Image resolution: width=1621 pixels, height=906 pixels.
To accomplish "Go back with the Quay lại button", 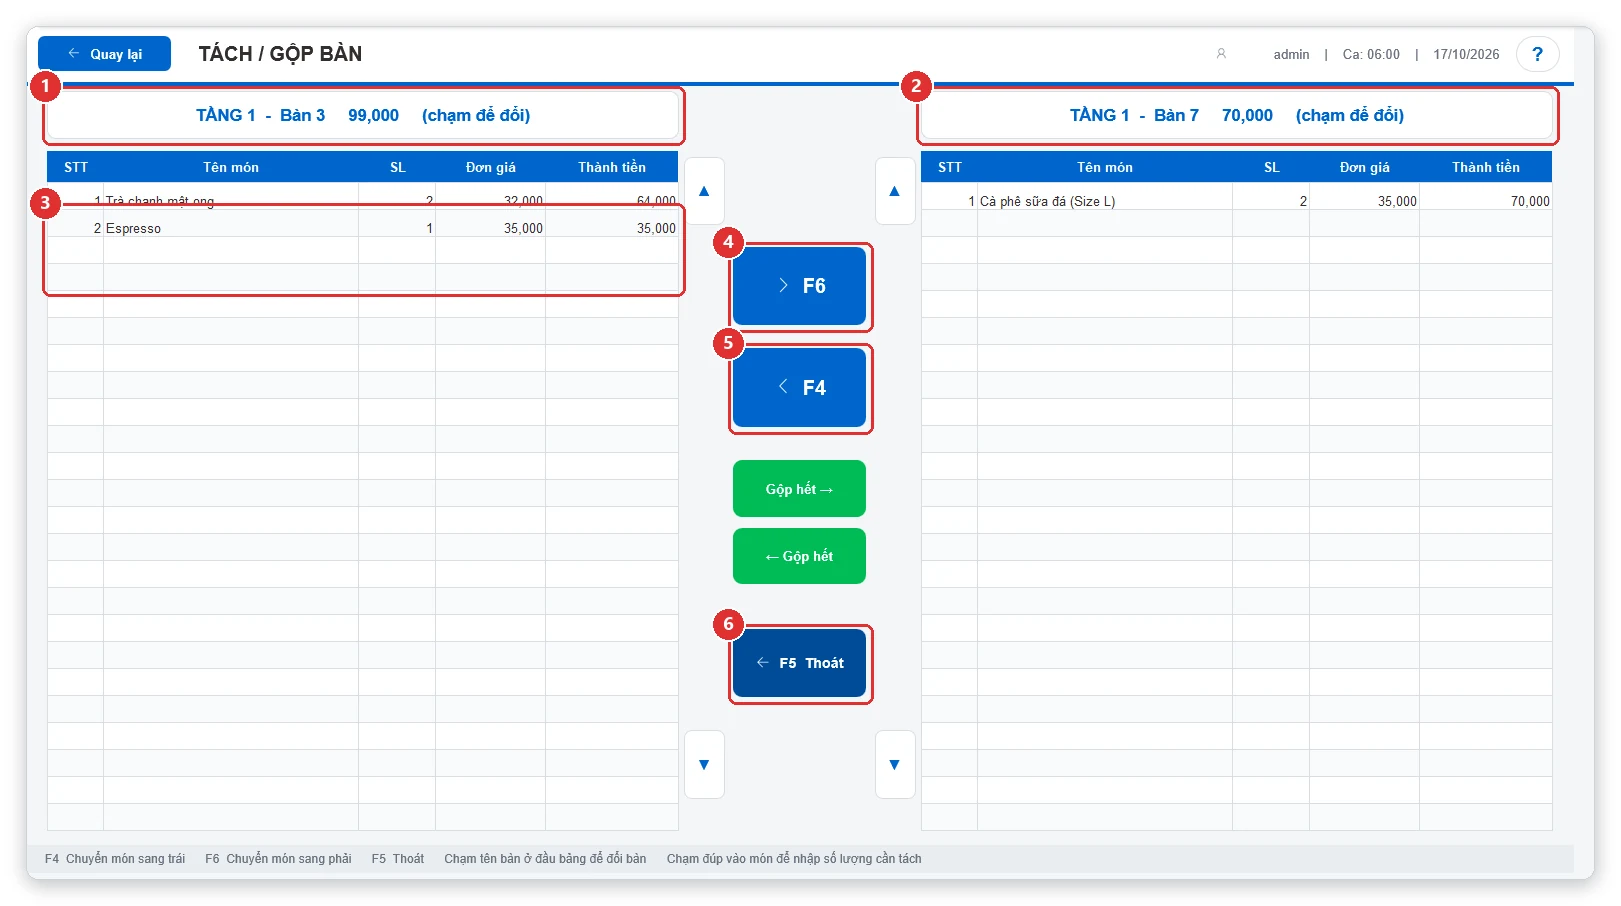I will tap(104, 54).
